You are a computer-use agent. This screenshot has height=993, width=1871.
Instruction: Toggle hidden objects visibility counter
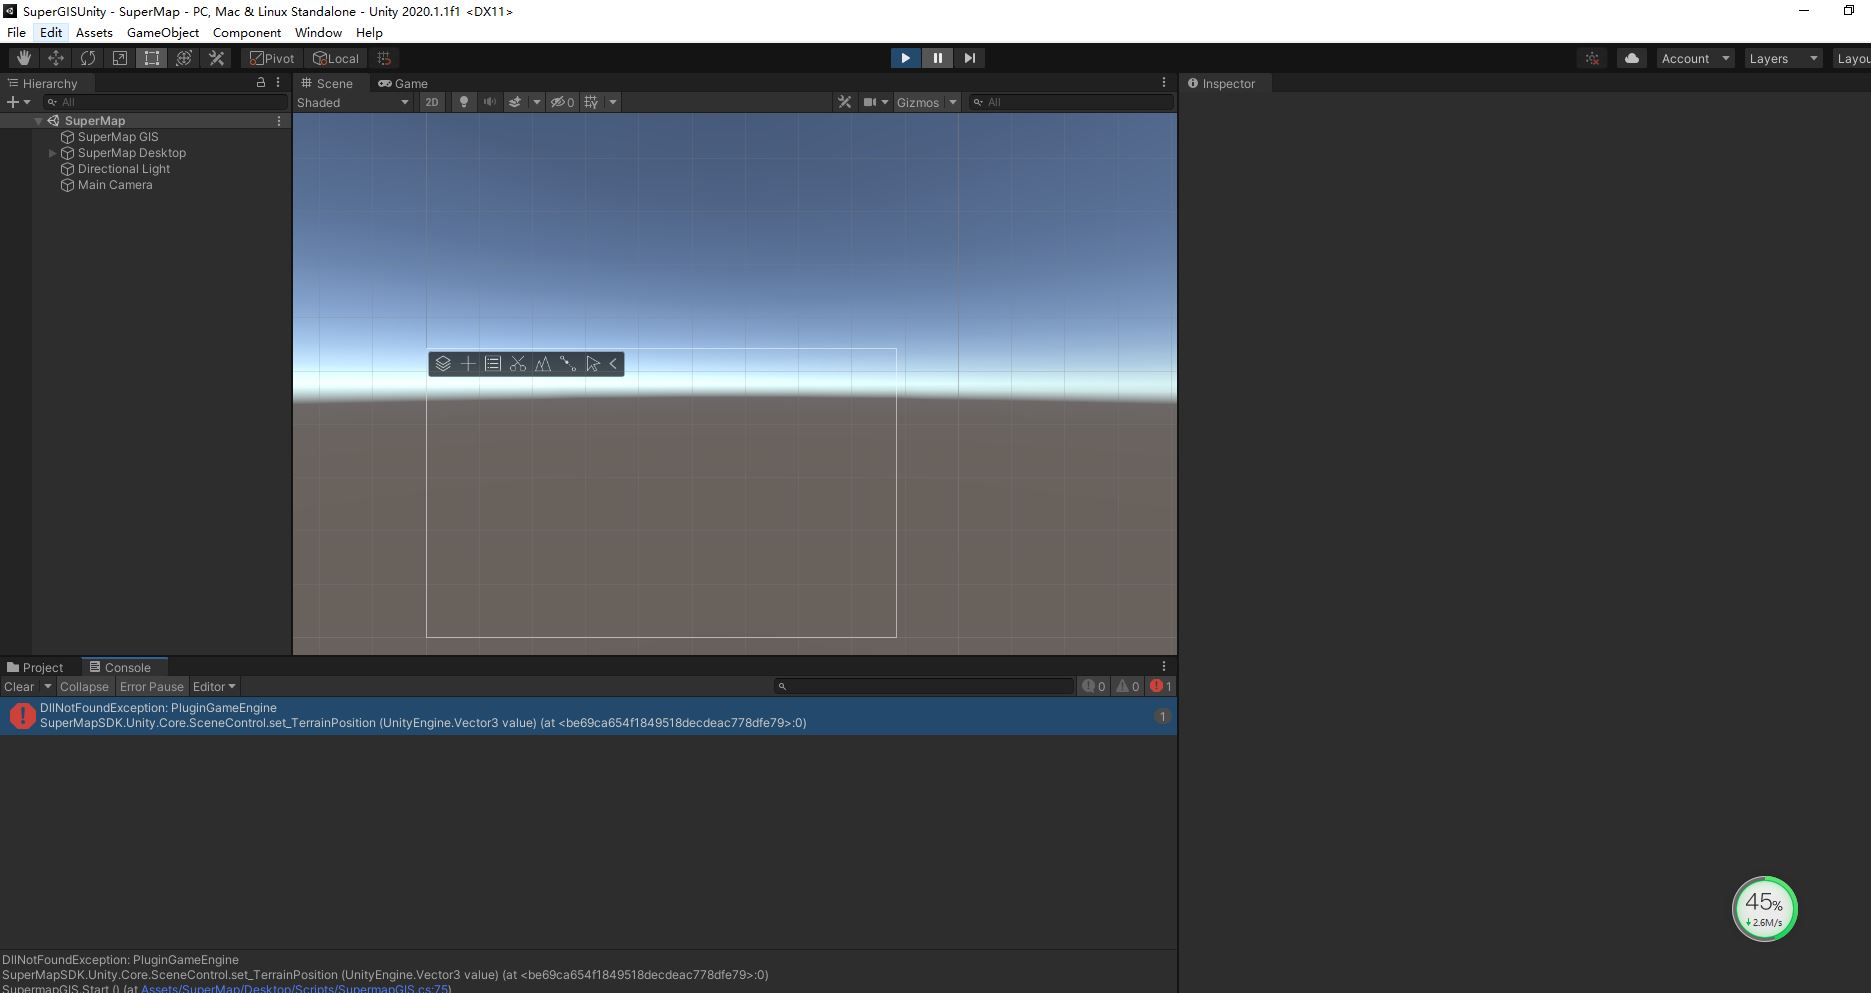point(562,102)
